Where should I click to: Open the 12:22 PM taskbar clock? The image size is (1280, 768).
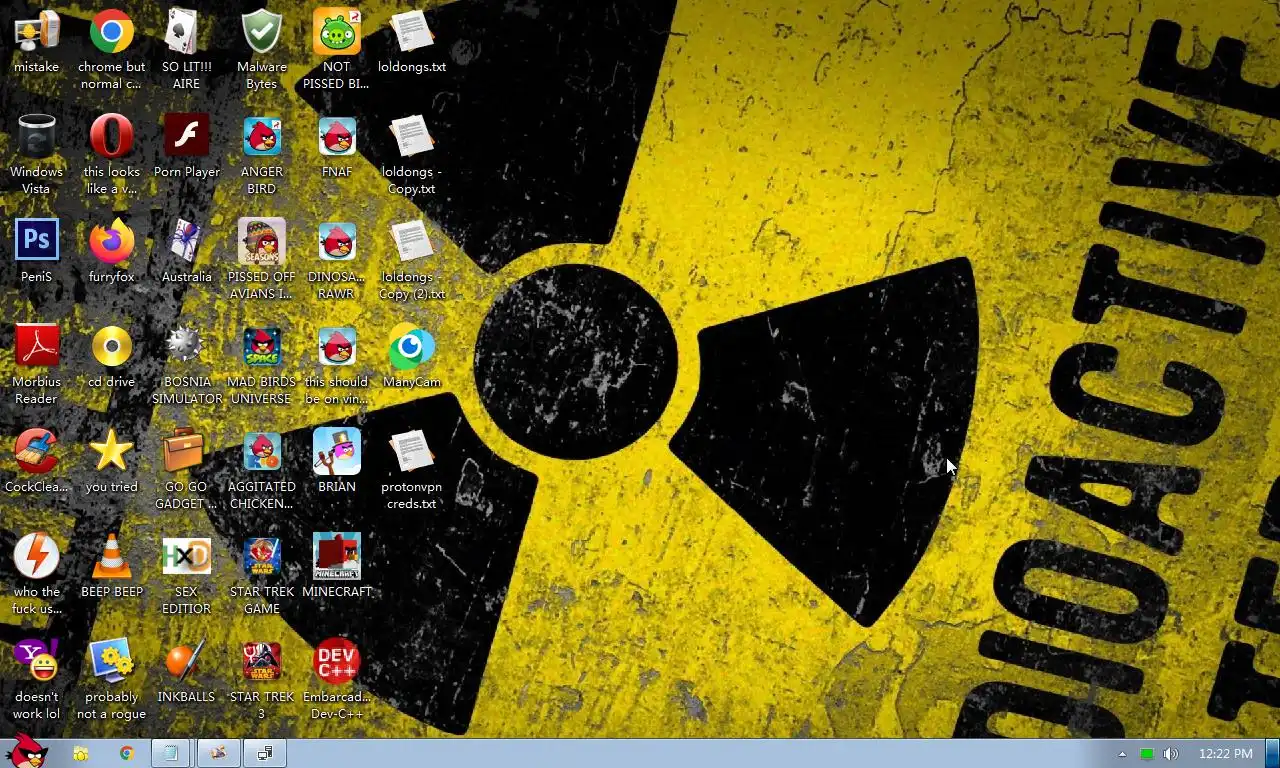1225,754
